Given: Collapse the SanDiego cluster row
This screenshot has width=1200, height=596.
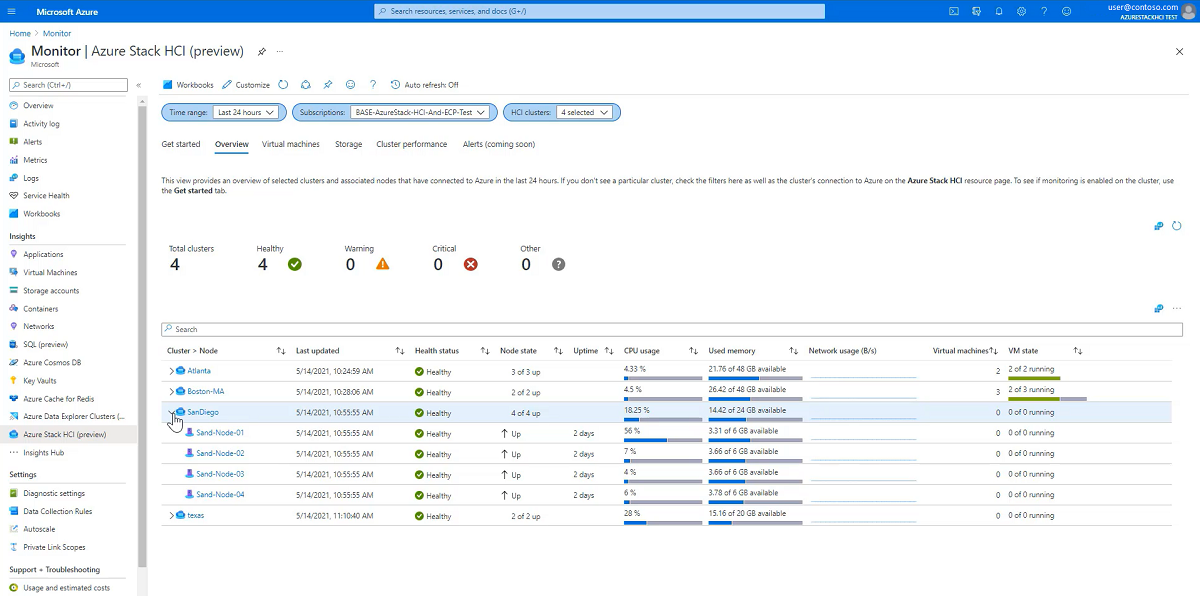Looking at the screenshot, I should click(171, 412).
